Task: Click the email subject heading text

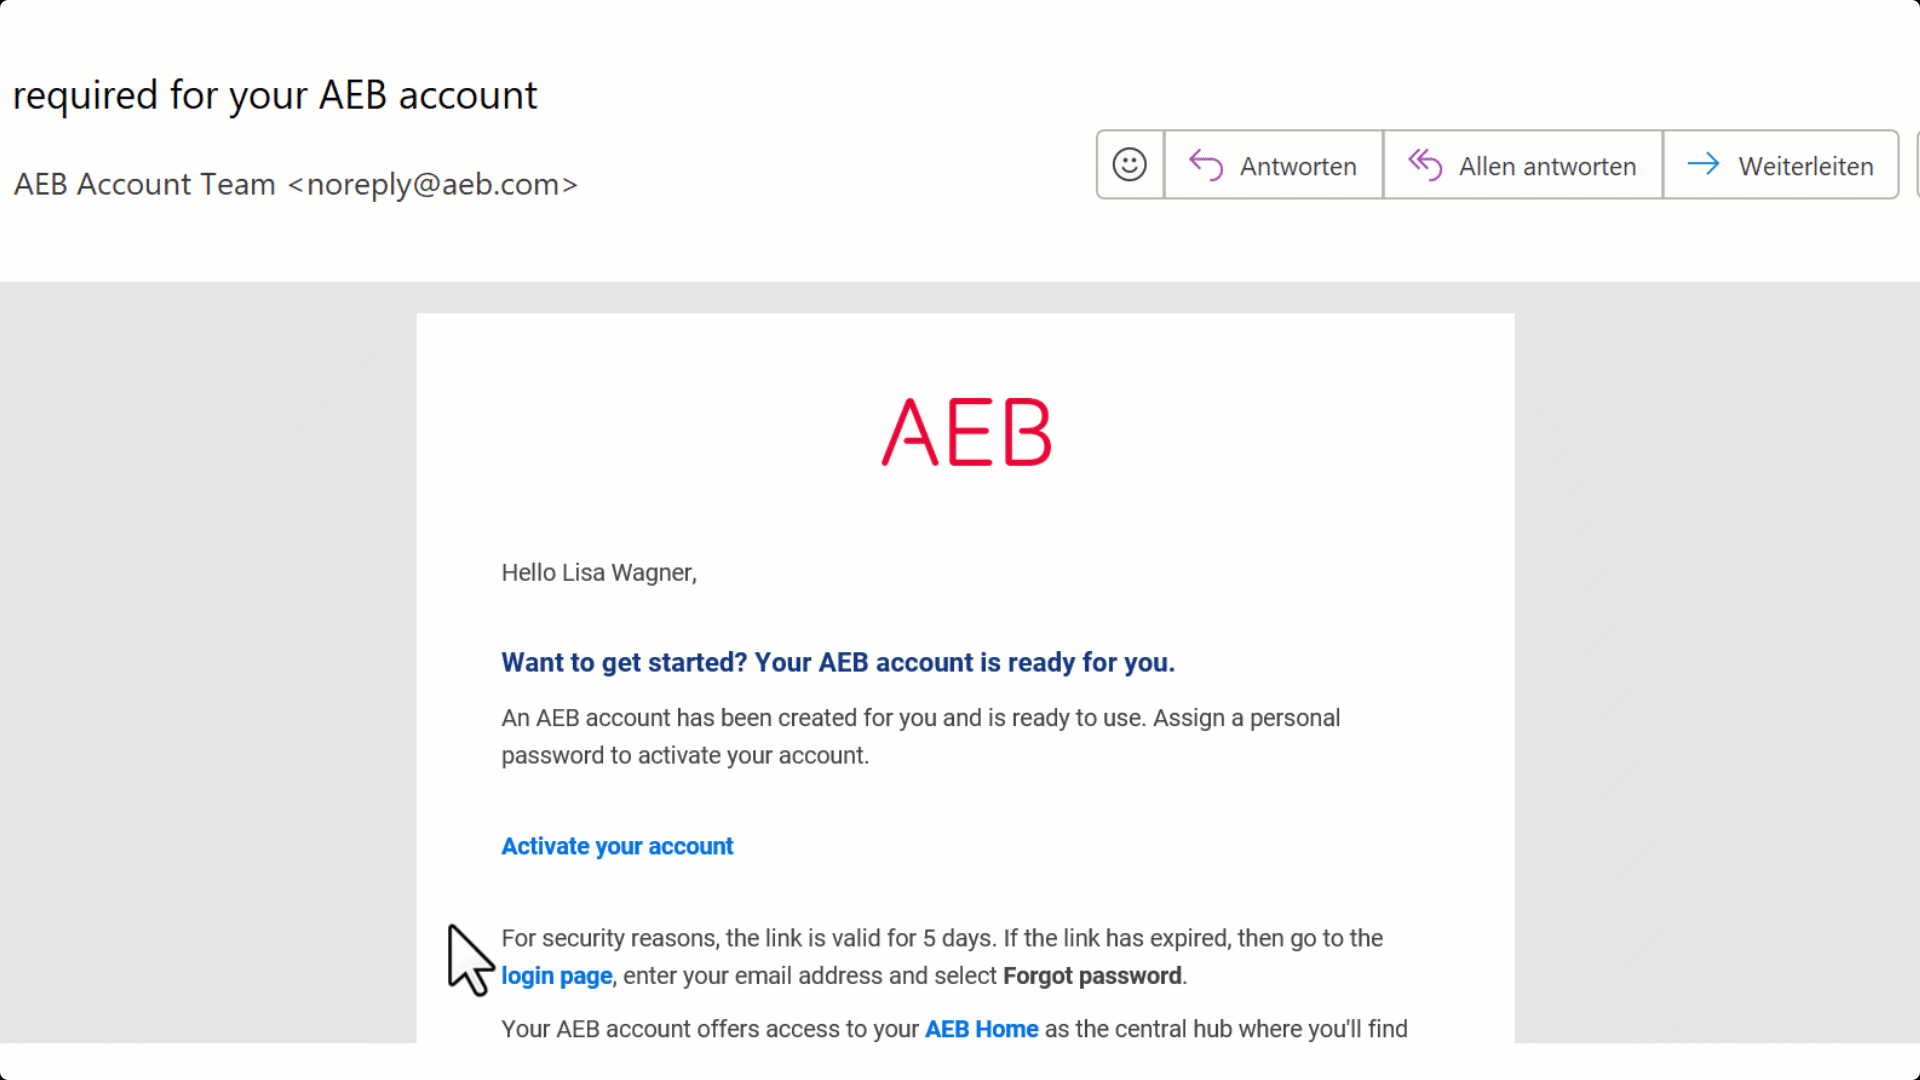Action: [x=275, y=96]
